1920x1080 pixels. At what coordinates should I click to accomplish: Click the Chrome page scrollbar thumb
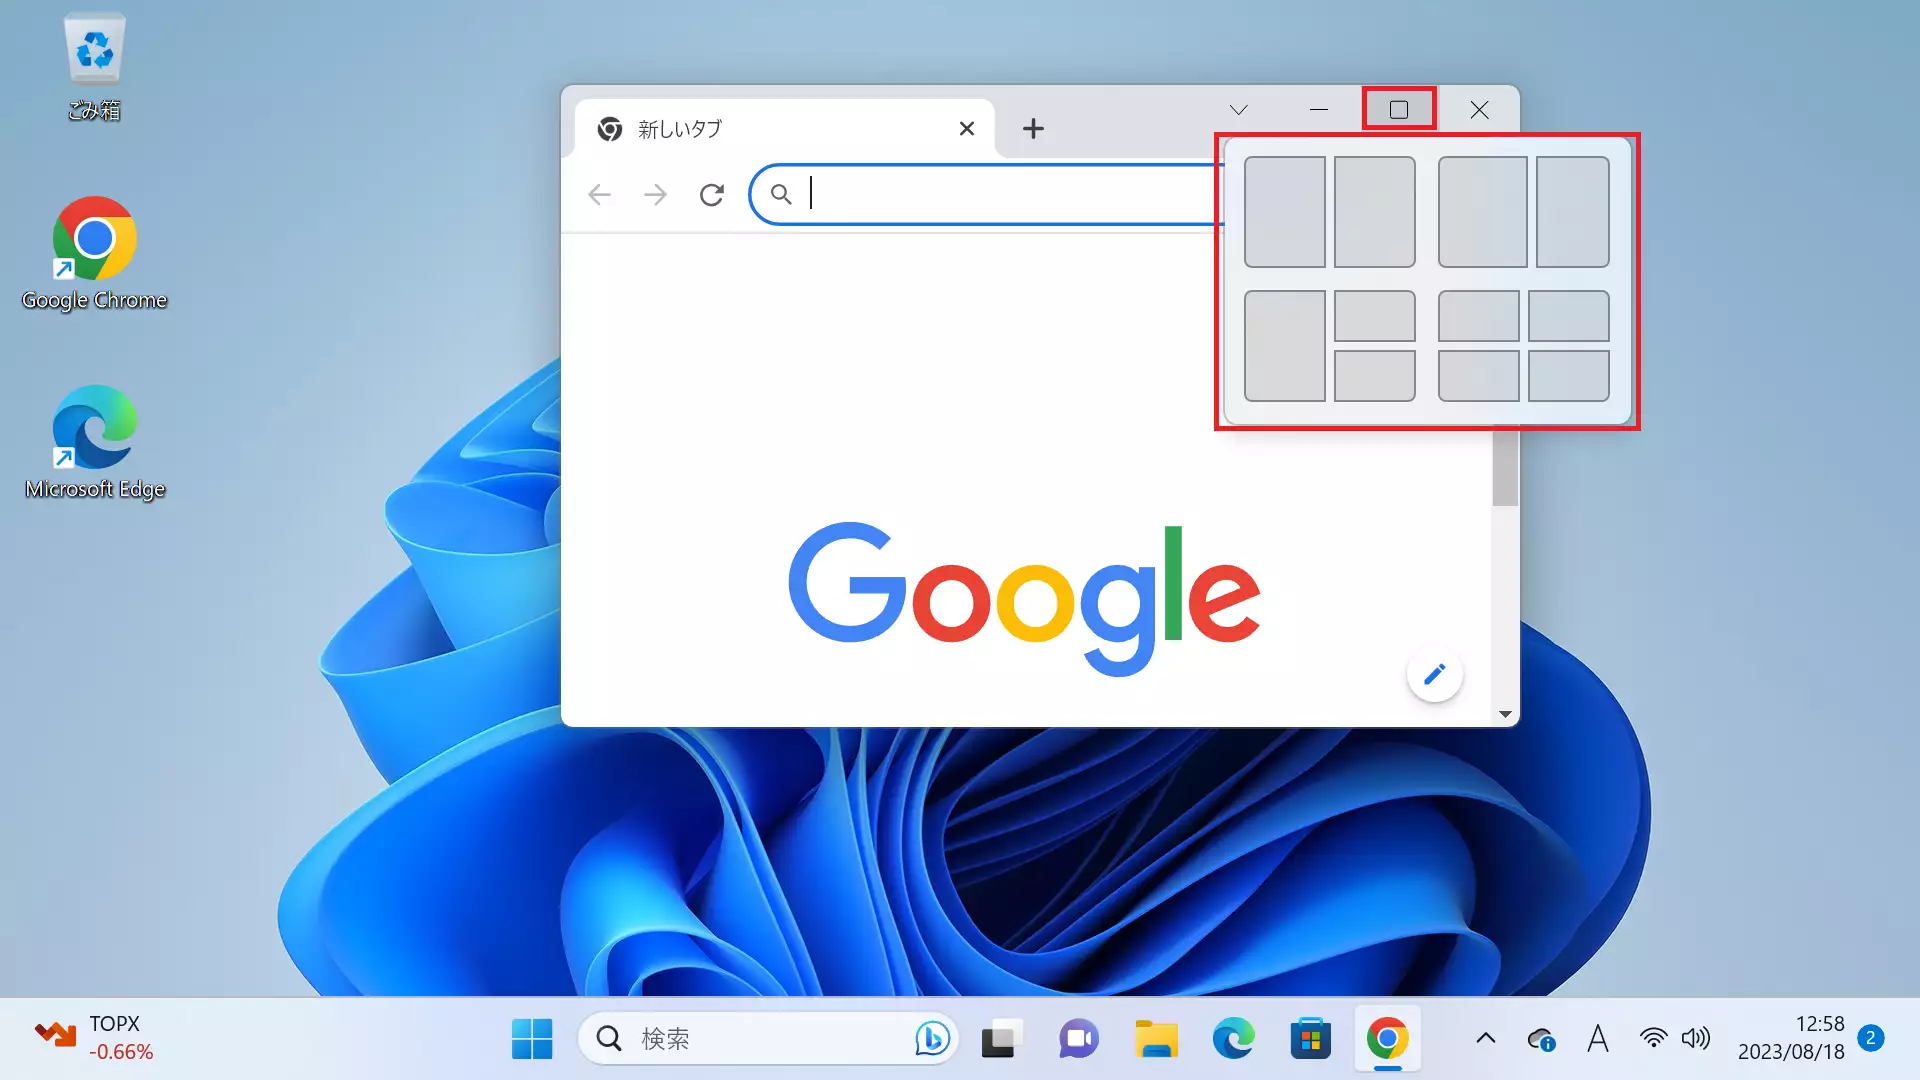pos(1505,466)
